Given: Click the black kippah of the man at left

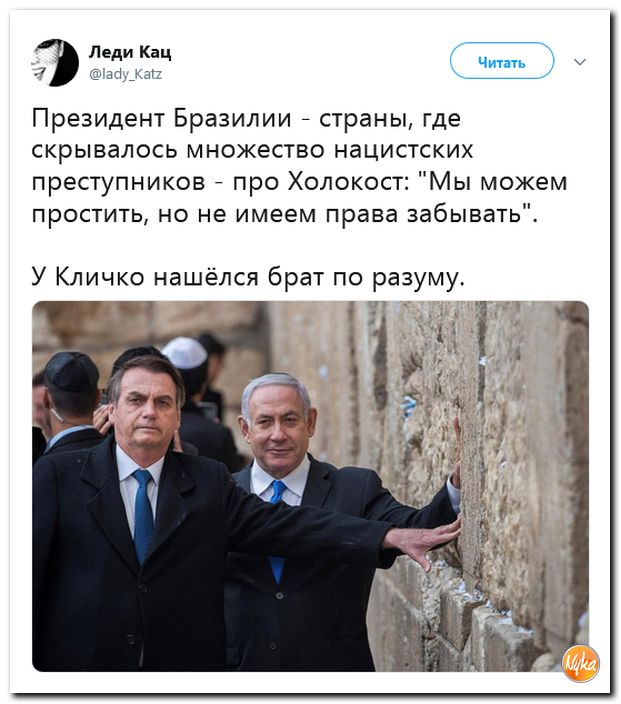Looking at the screenshot, I should click(72, 371).
